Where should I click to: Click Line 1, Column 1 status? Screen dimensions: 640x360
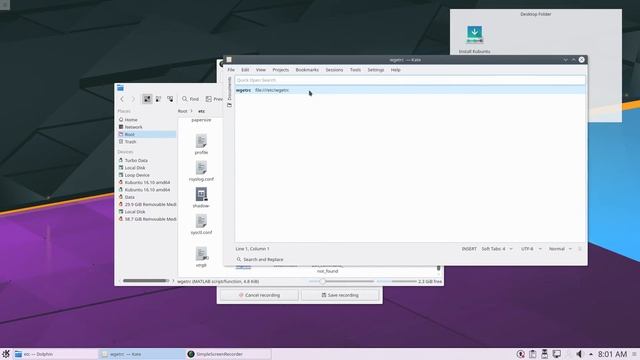click(252, 249)
